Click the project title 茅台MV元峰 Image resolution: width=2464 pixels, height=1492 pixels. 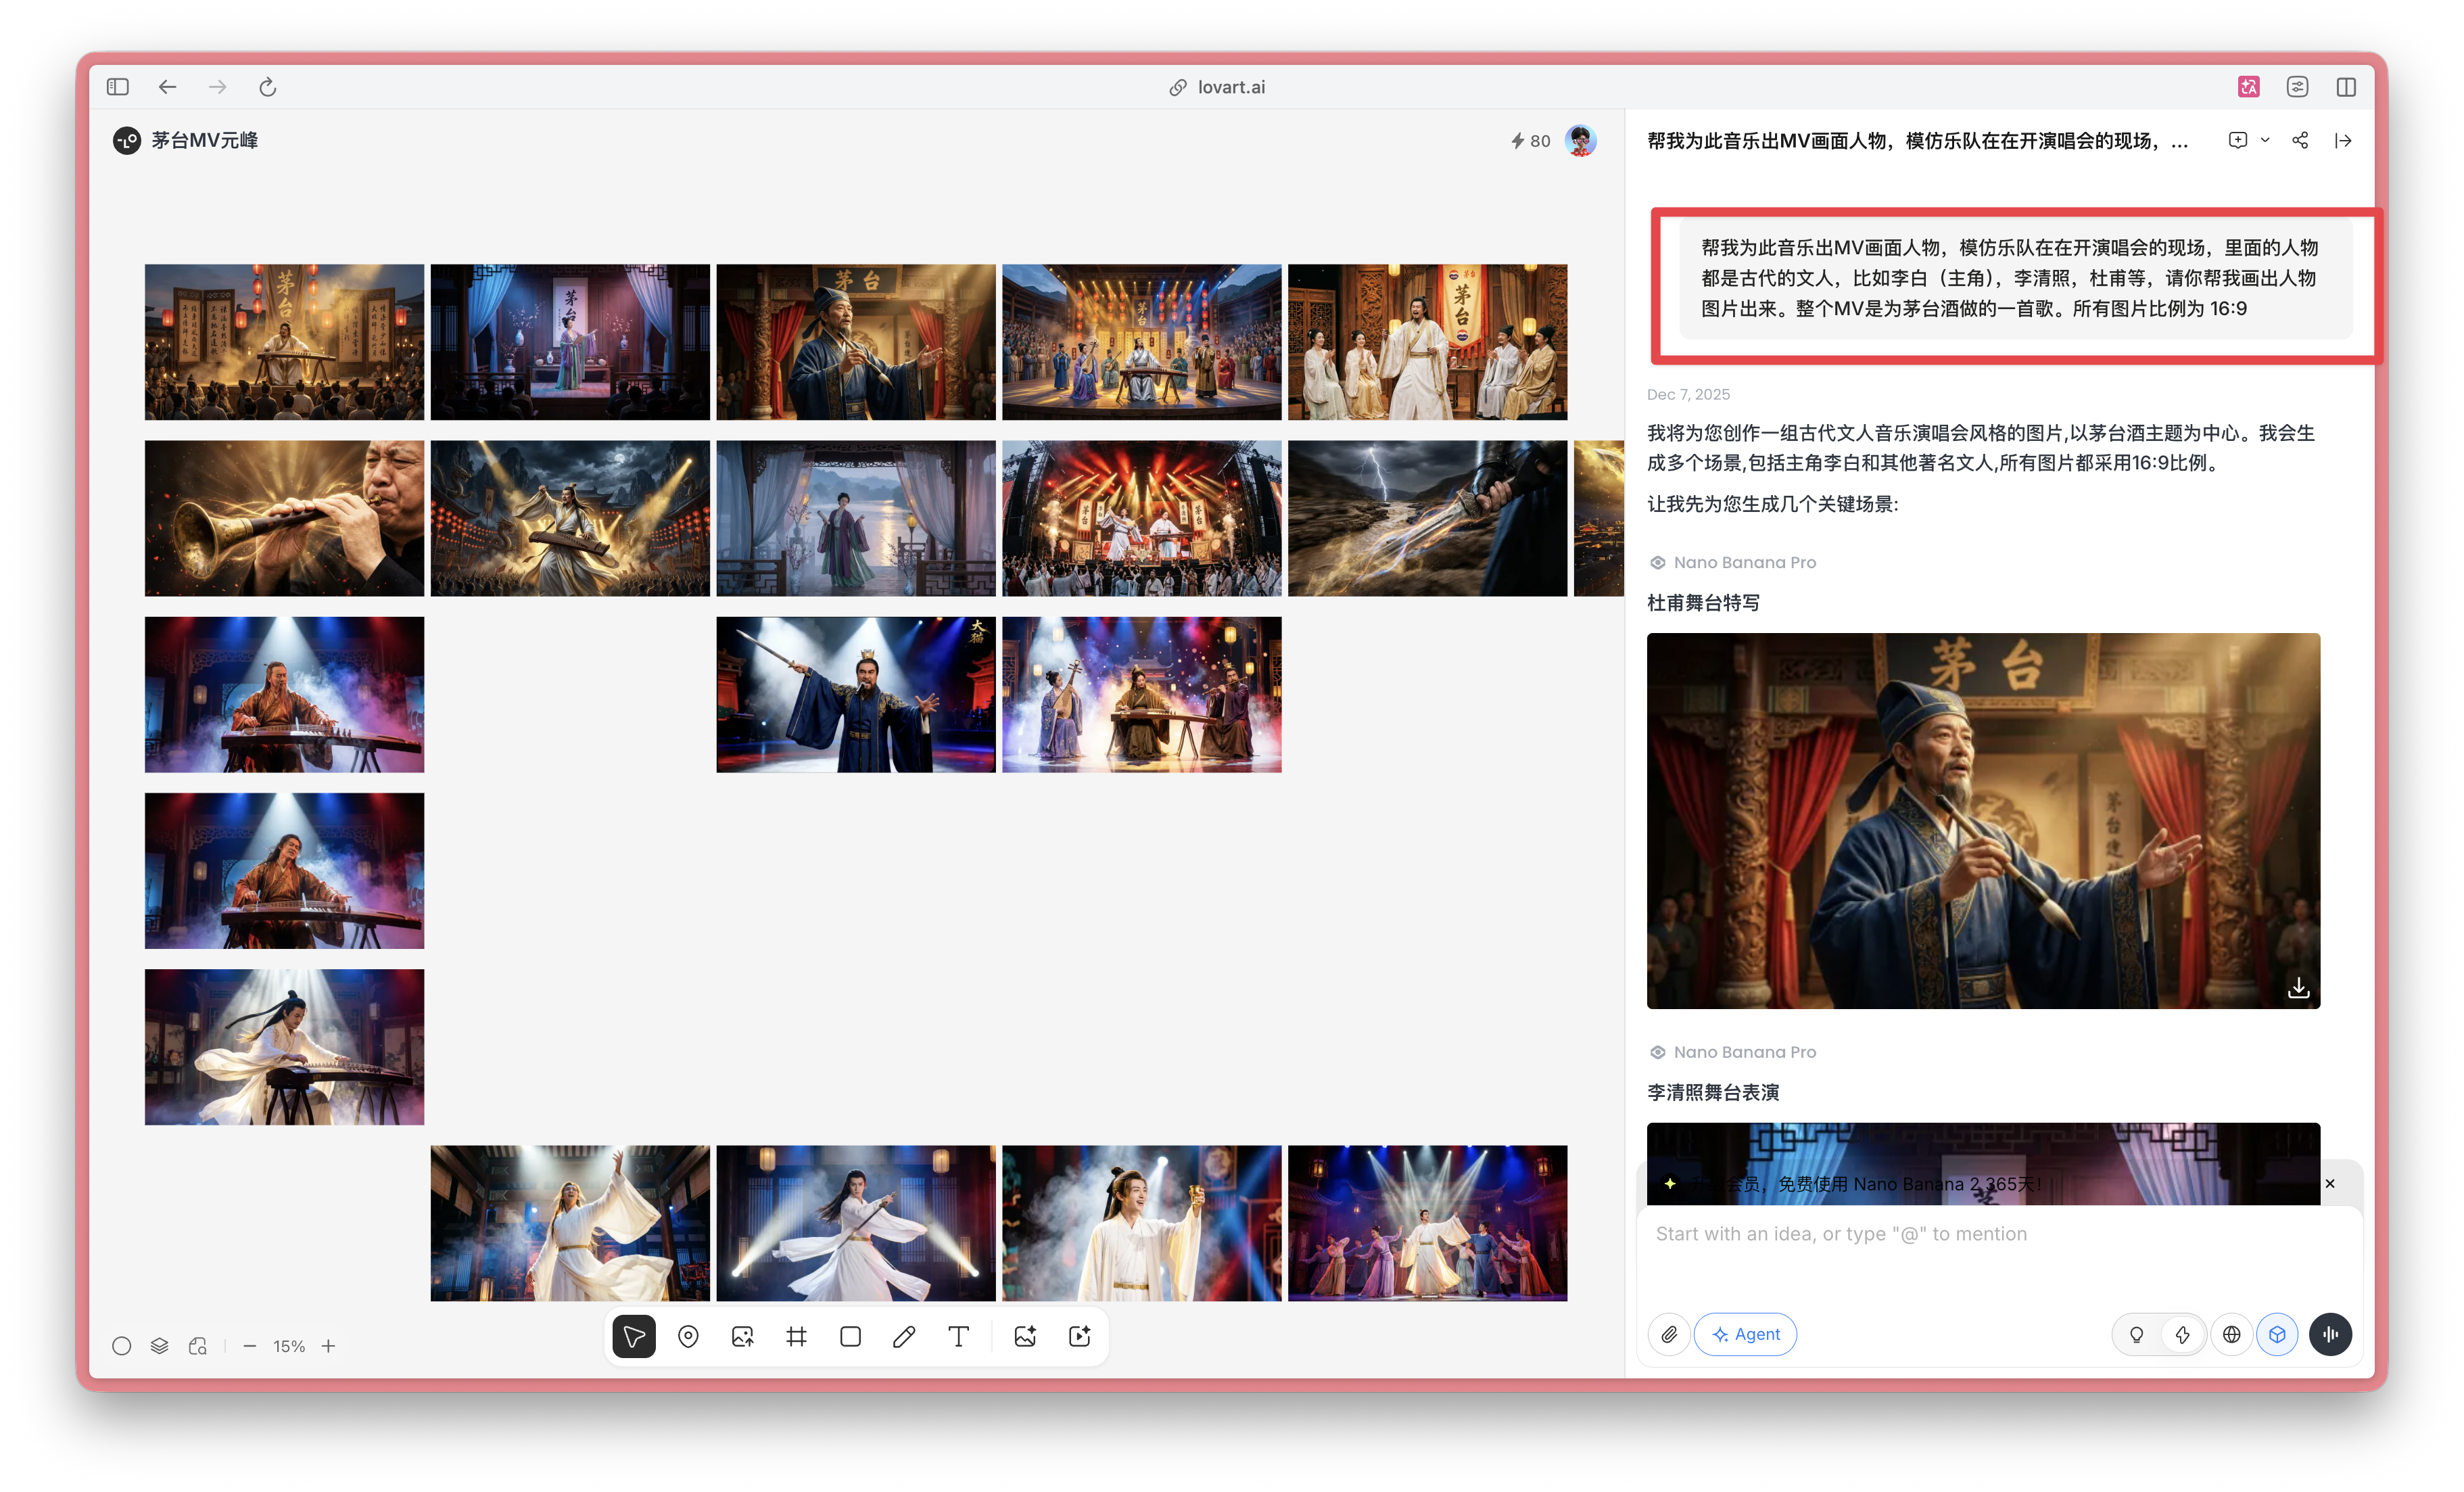click(x=205, y=141)
